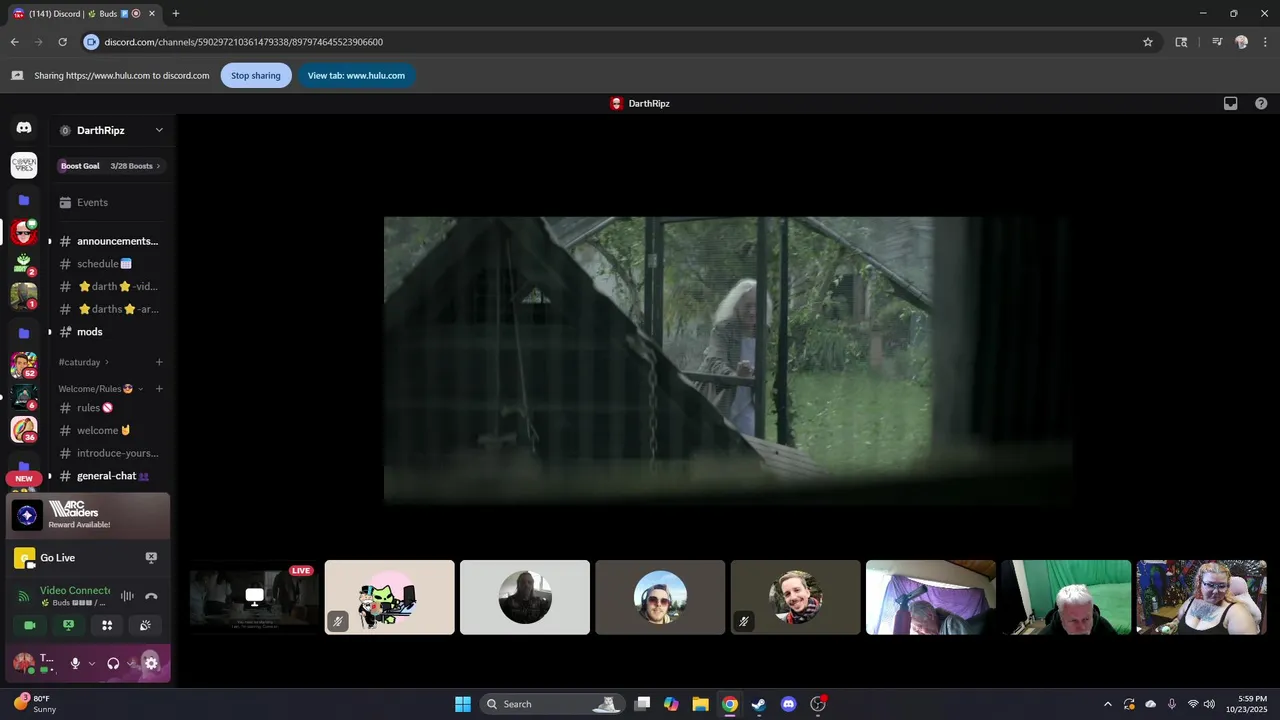Viewport: 1280px width, 720px height.
Task: Stop streaming with the screen-X icon
Action: [151, 558]
